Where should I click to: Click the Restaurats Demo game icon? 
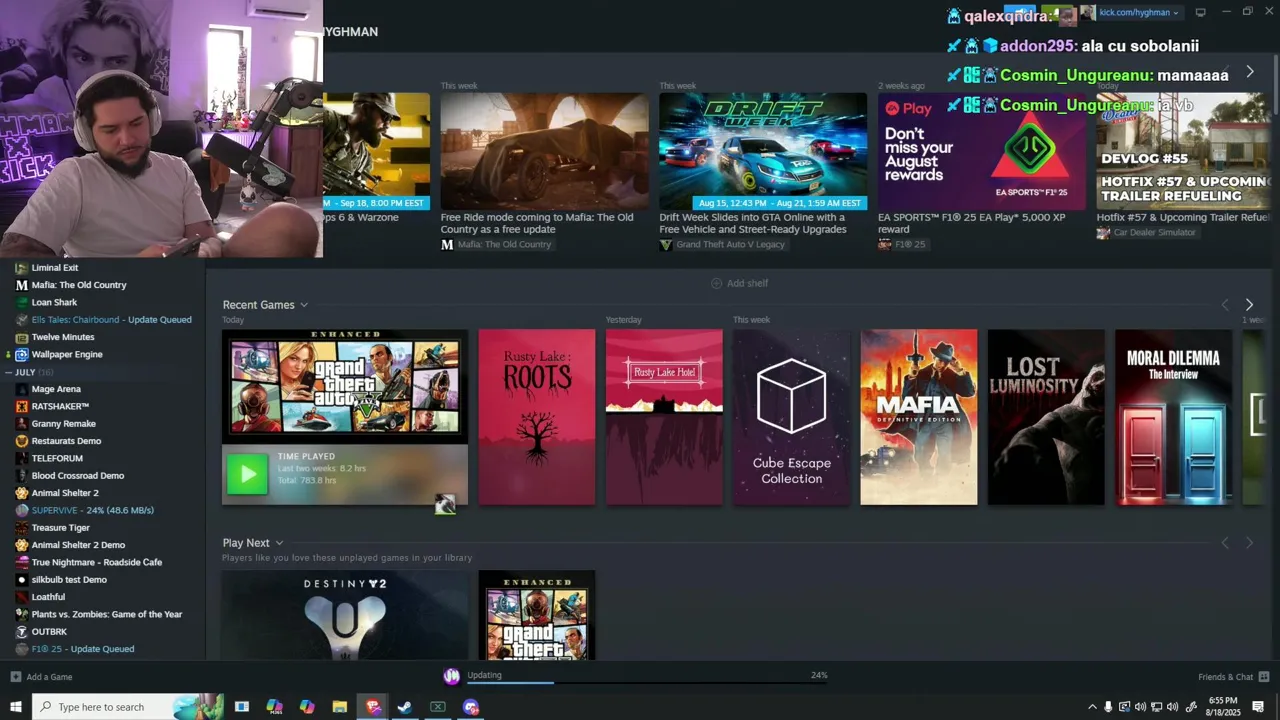[x=22, y=441]
